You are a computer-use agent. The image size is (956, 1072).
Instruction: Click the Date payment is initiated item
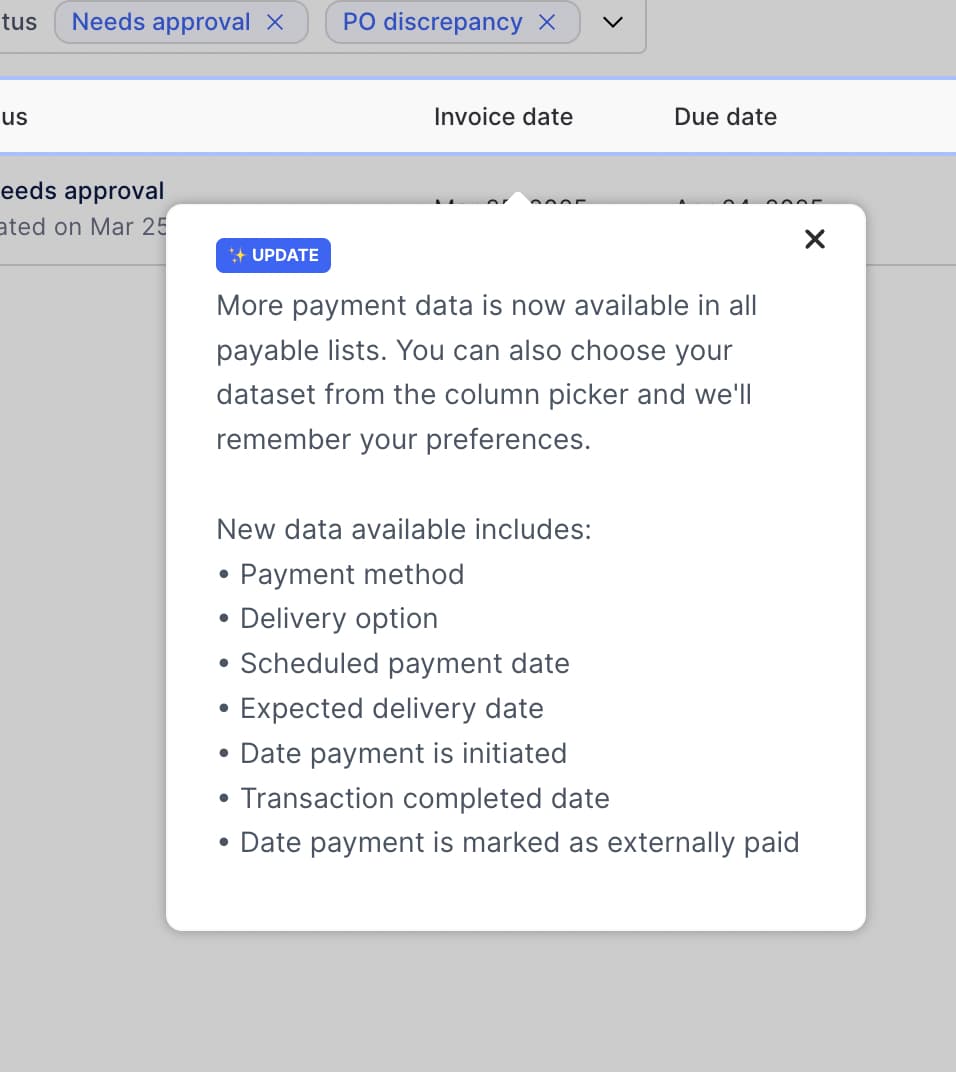[403, 753]
